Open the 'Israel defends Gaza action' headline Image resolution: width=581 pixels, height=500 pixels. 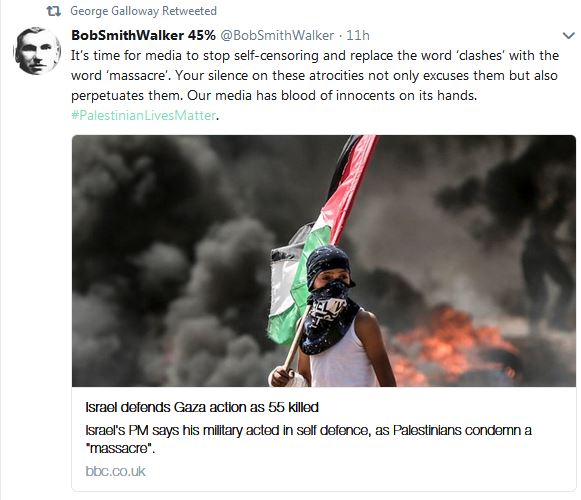coord(202,407)
